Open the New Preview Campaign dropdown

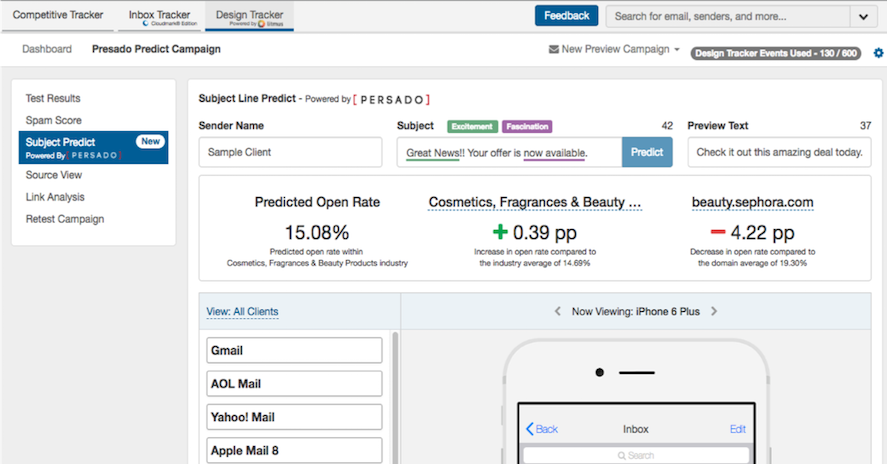coord(615,49)
